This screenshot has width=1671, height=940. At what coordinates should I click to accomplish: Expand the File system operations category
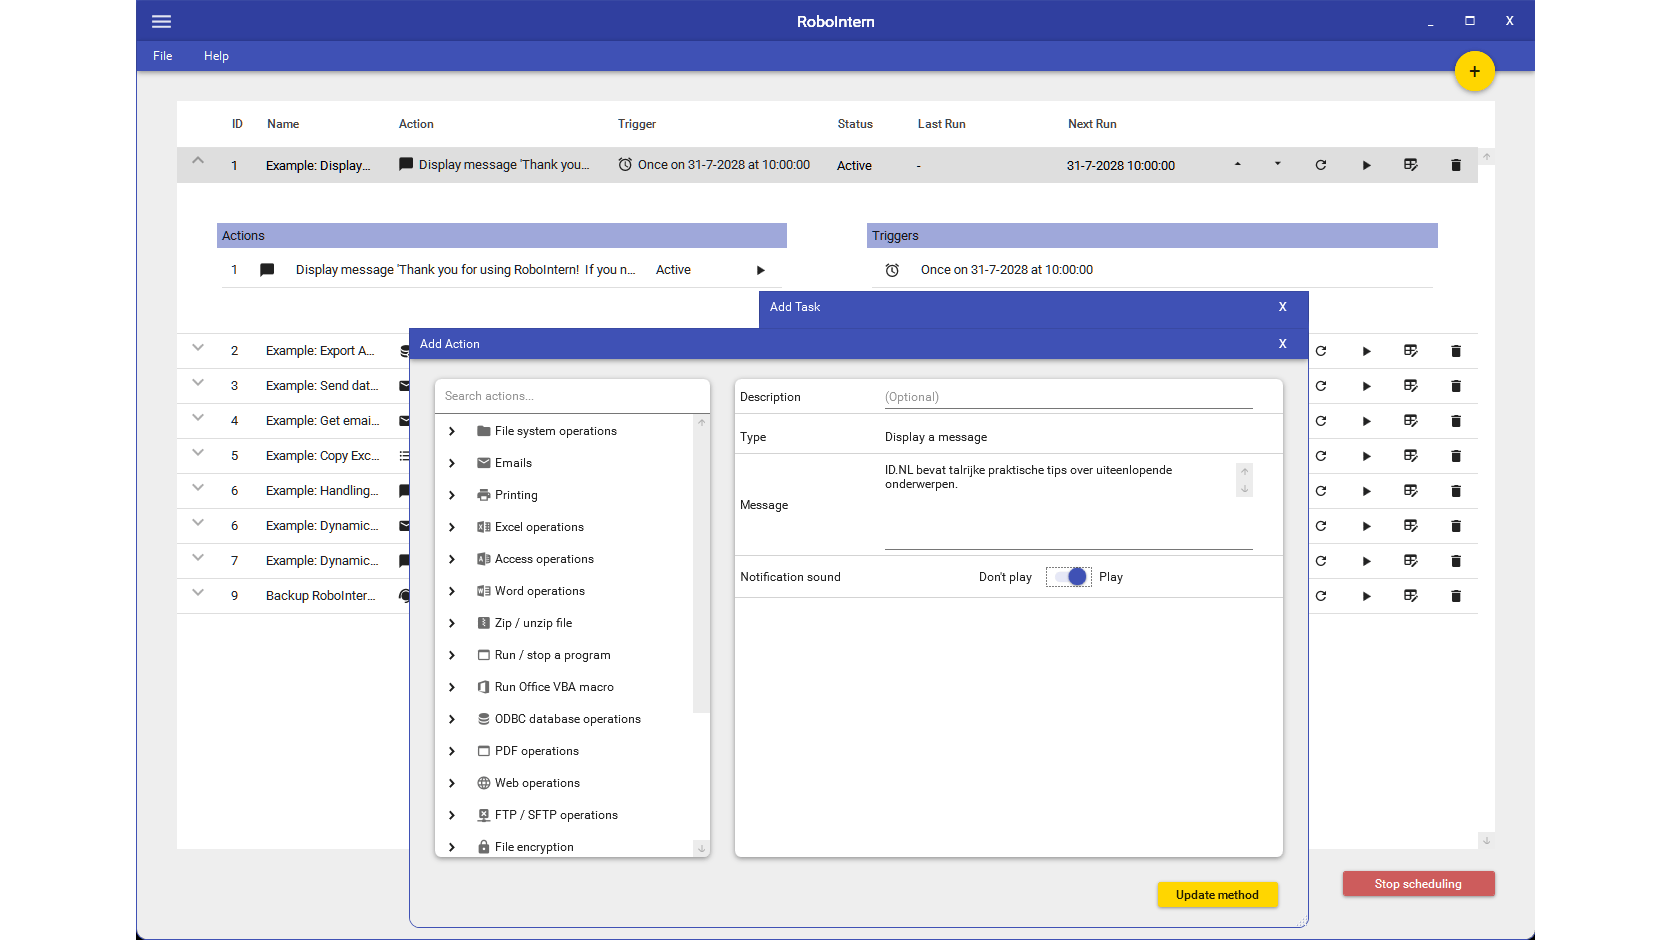point(452,431)
